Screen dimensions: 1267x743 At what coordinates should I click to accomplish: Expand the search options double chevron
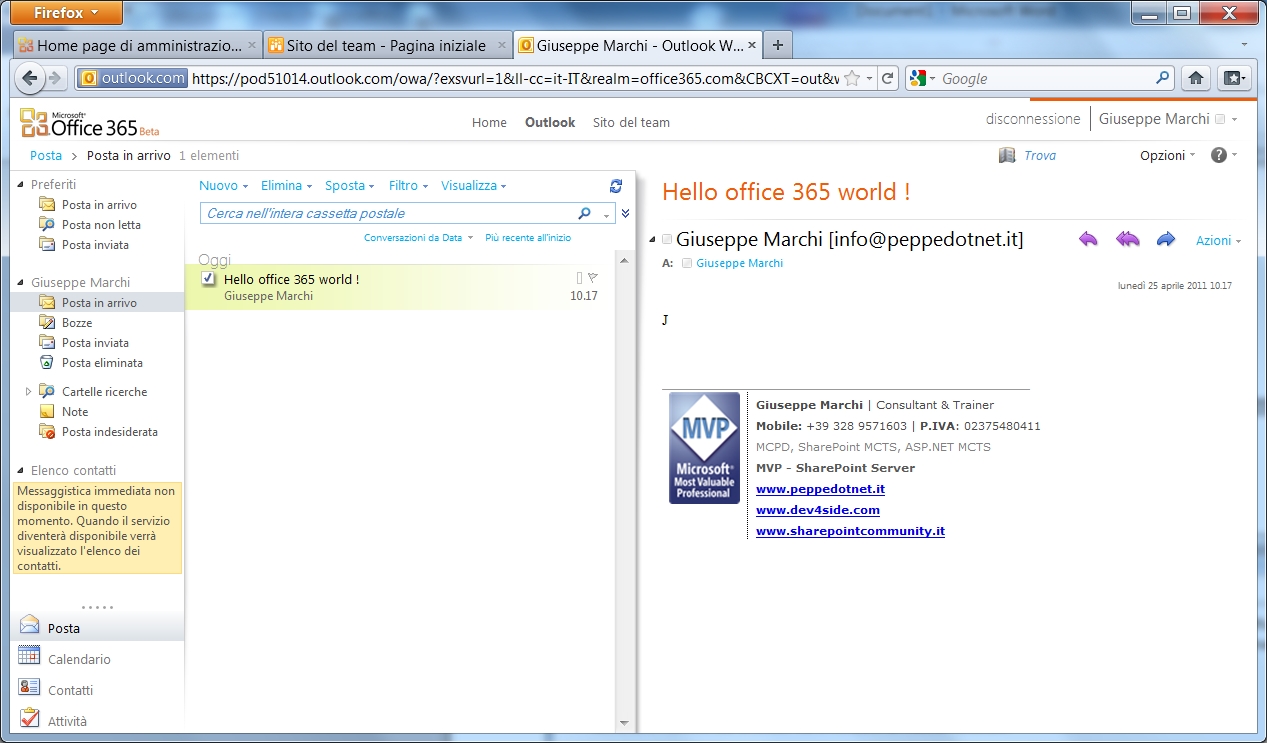click(x=626, y=213)
